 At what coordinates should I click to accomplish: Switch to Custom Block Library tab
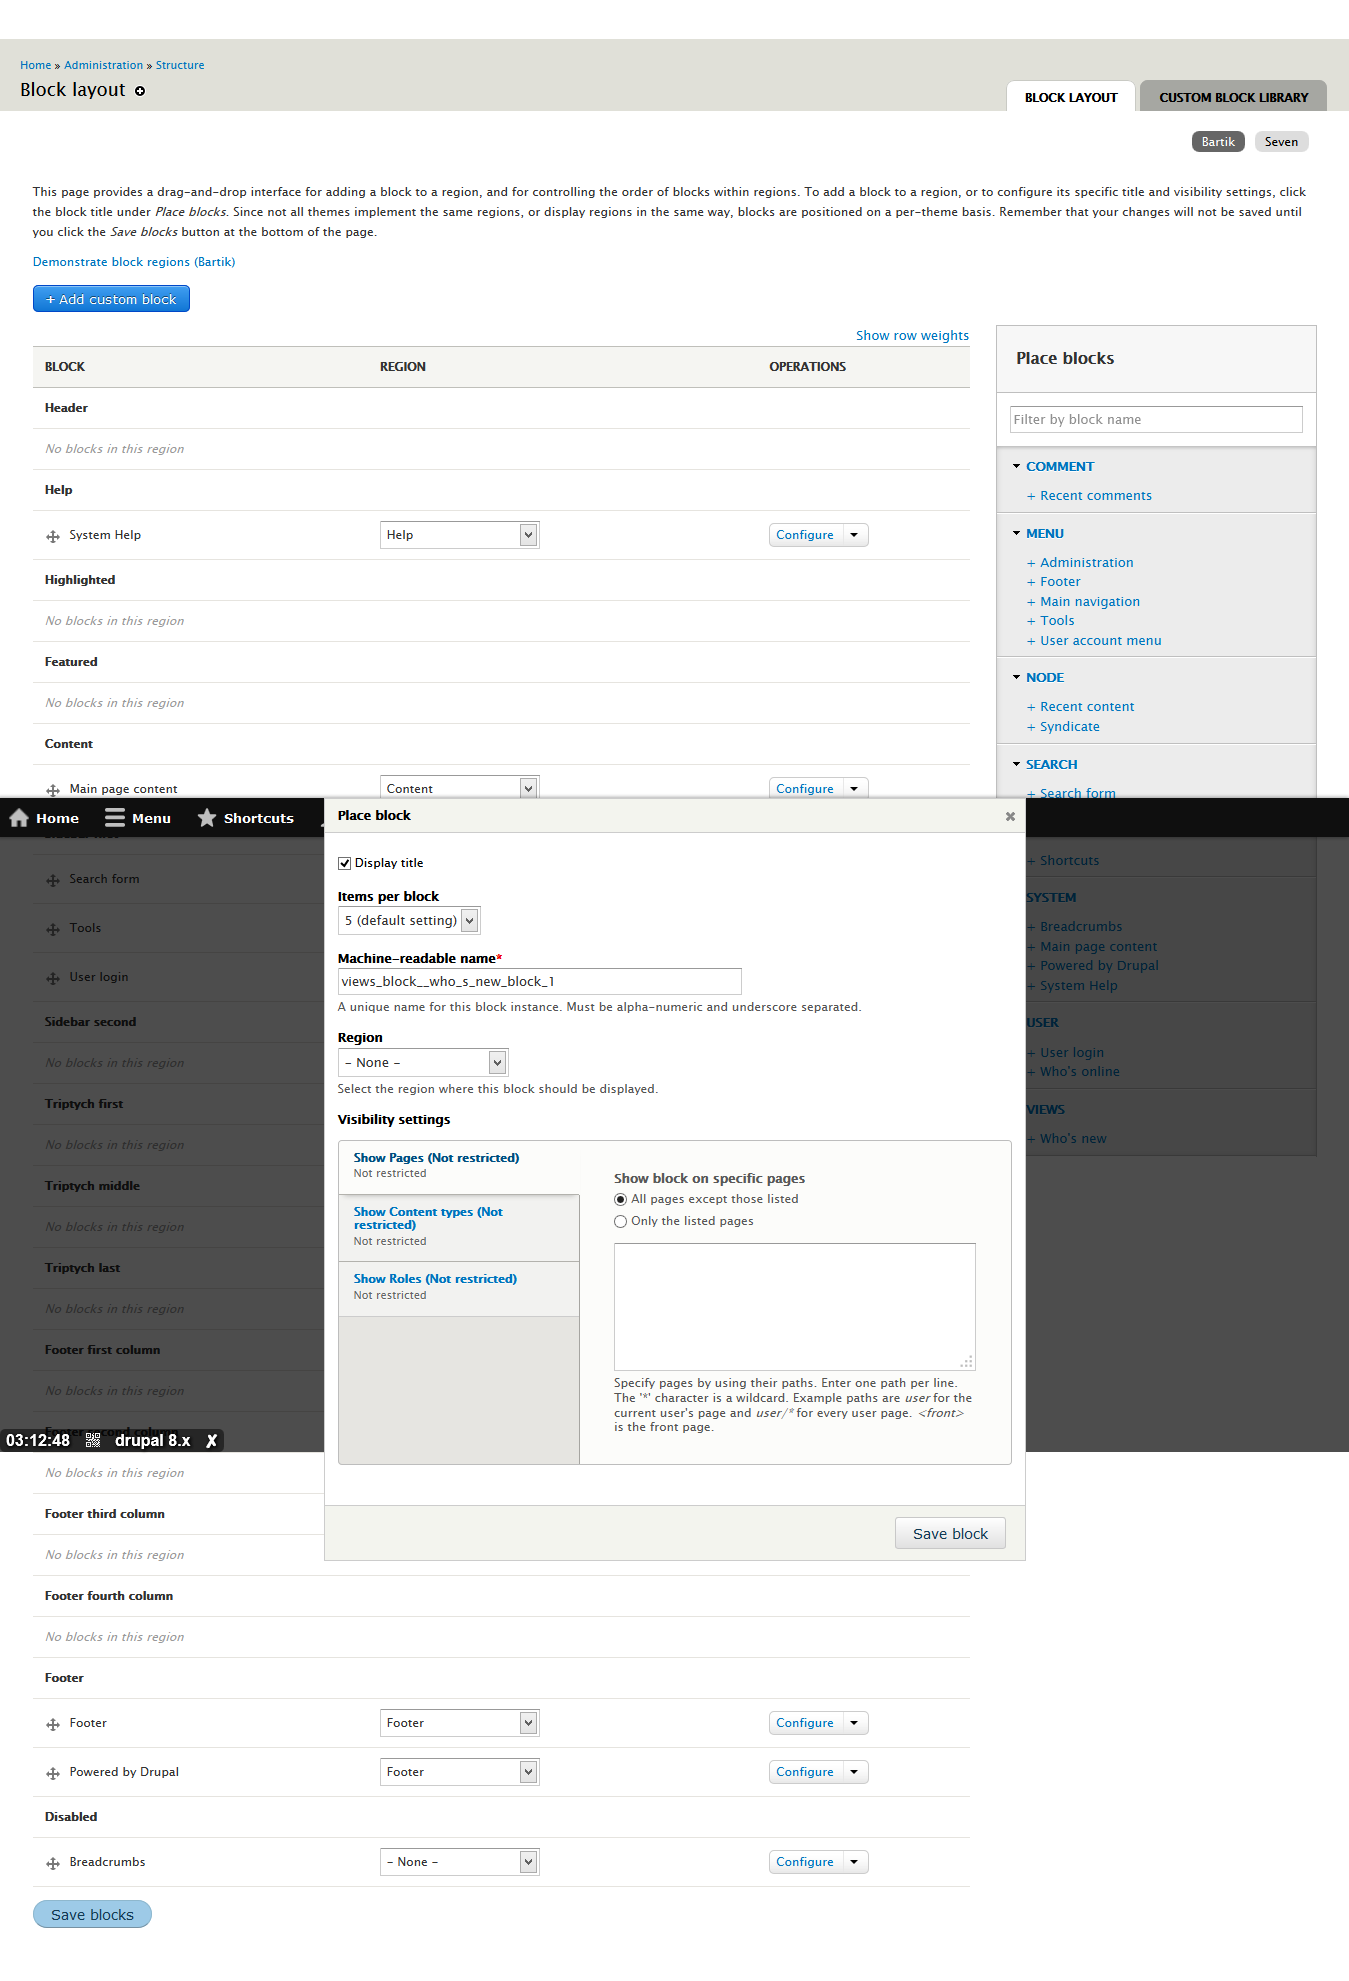tap(1233, 97)
